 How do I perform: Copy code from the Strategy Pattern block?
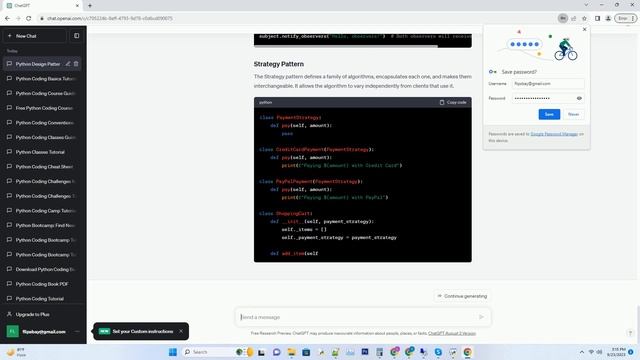click(453, 102)
